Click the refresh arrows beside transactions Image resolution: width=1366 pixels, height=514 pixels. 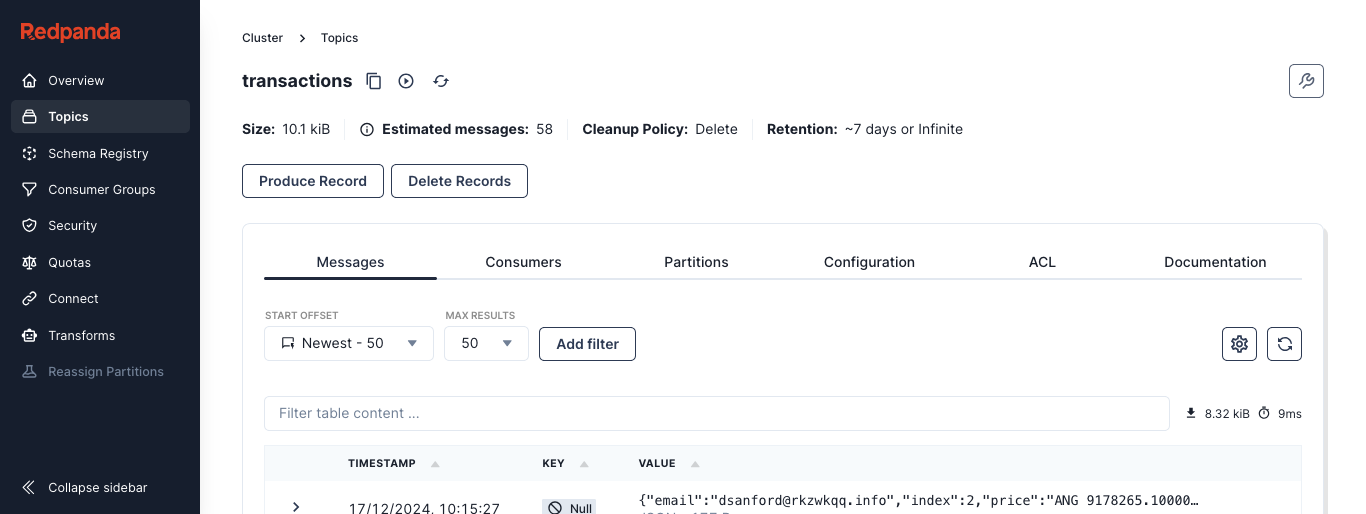click(x=441, y=81)
